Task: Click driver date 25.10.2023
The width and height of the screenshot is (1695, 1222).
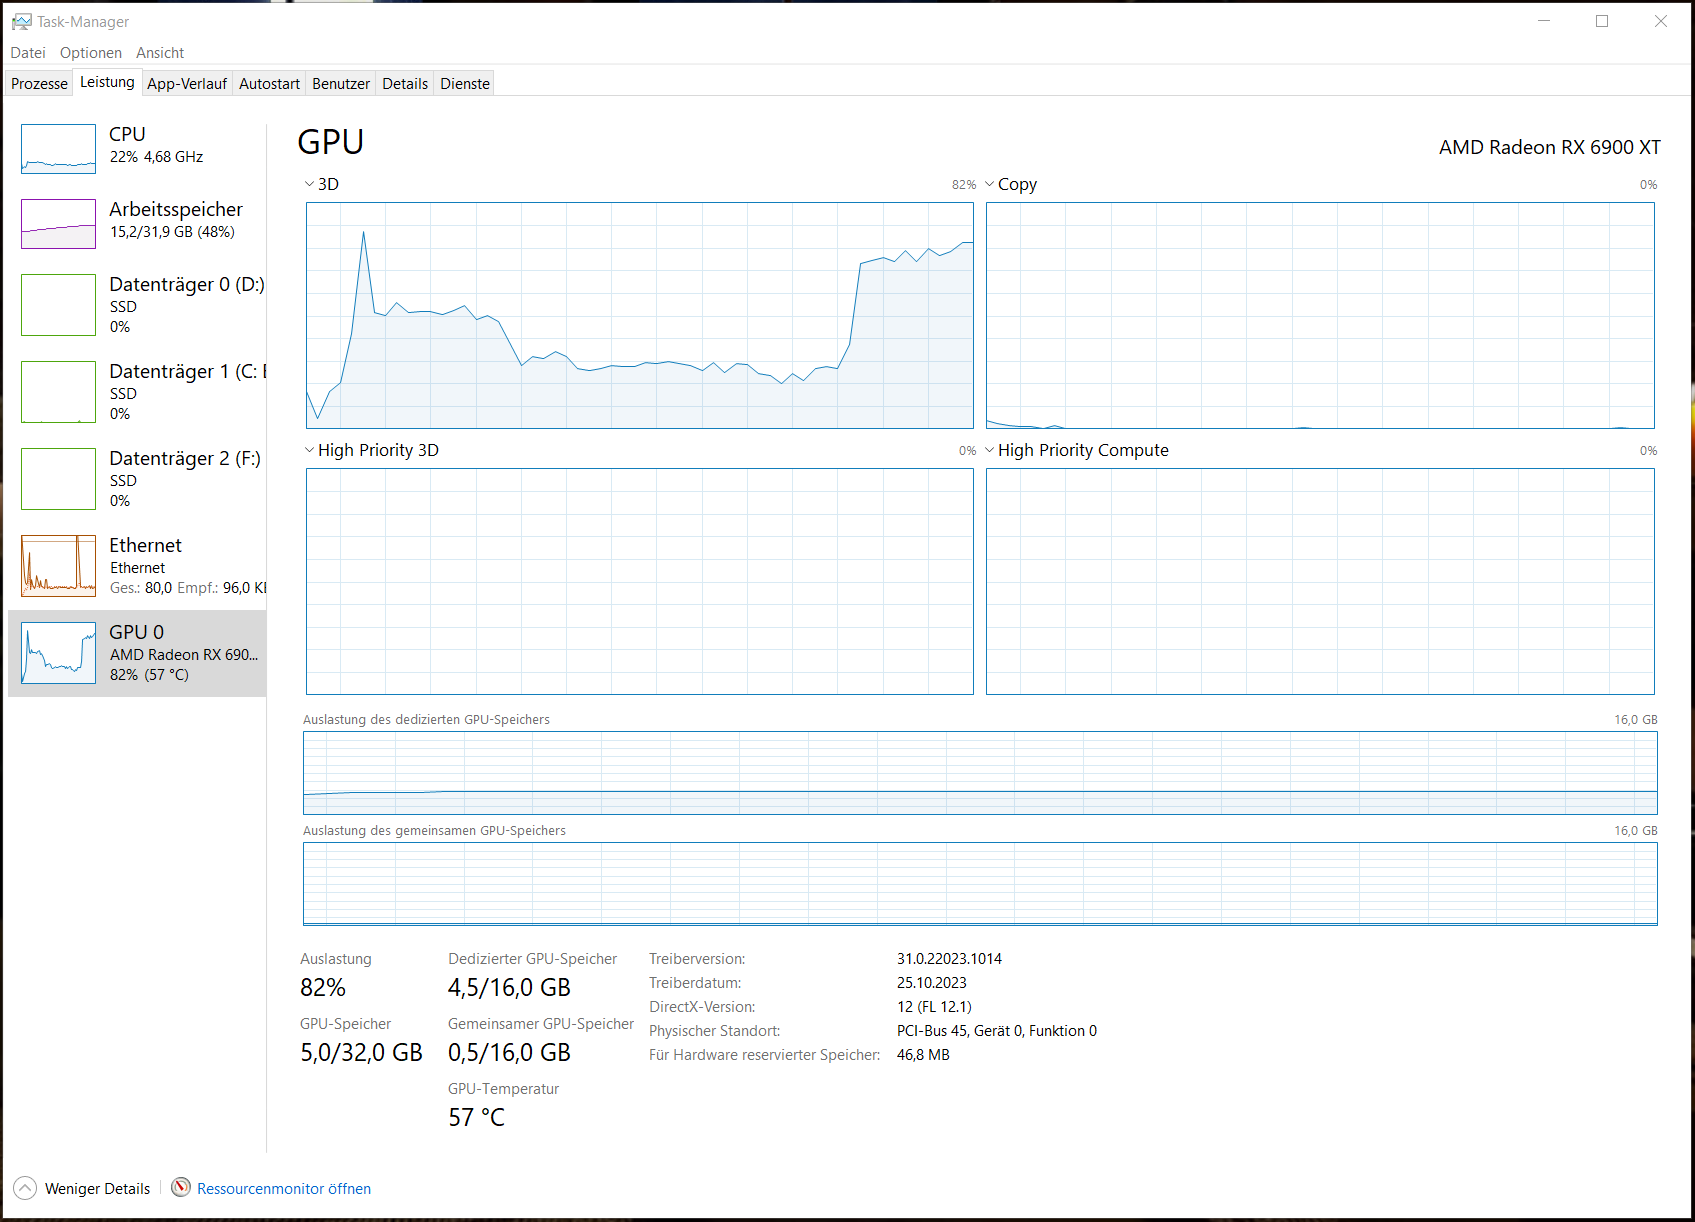Action: [x=932, y=983]
